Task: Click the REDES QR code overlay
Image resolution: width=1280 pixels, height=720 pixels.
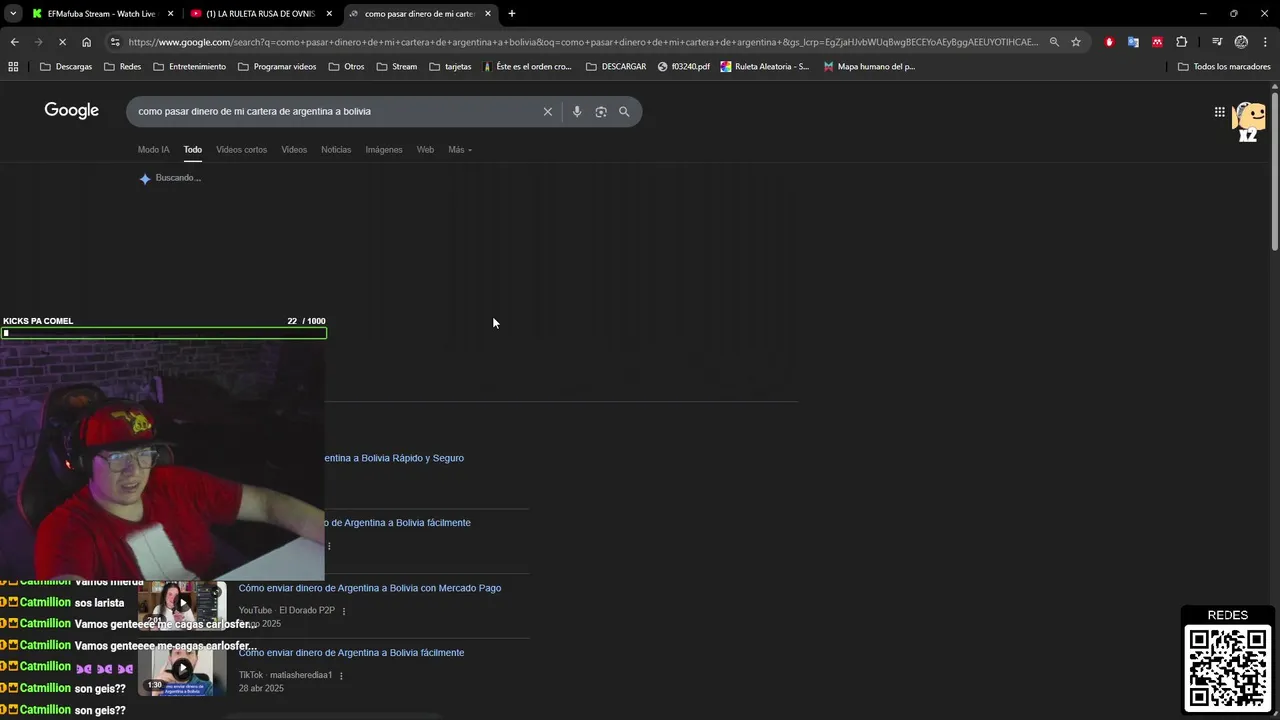Action: coord(1228,667)
